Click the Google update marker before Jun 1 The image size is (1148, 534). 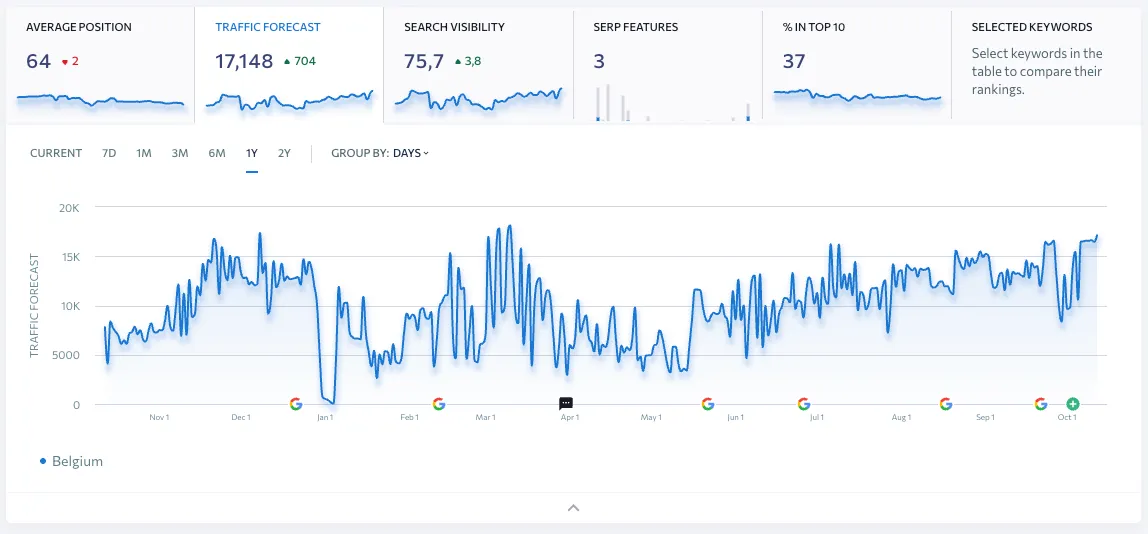[707, 404]
